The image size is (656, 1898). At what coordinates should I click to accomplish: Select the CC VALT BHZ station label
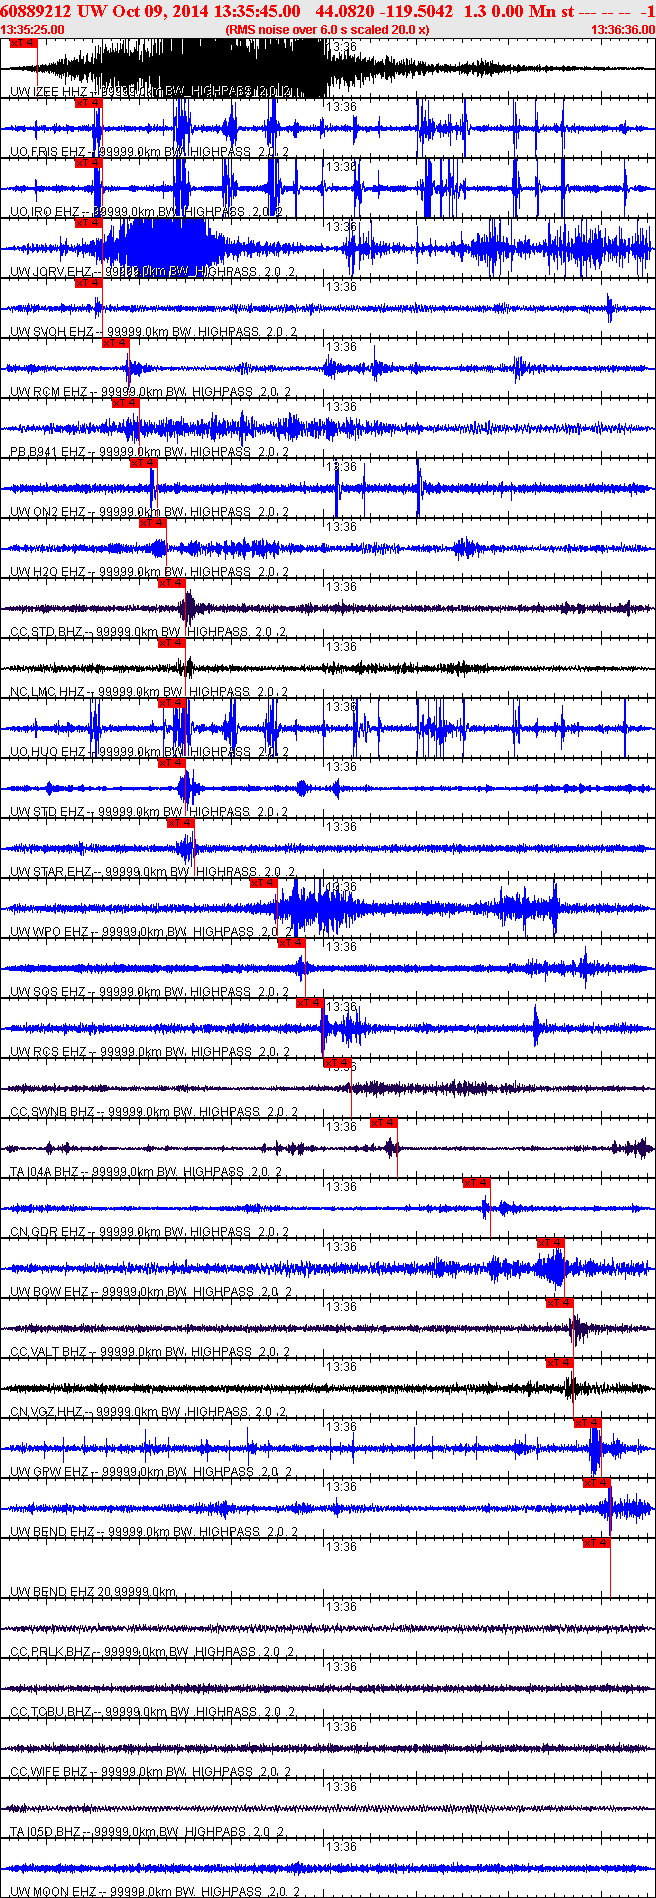coord(150,1352)
